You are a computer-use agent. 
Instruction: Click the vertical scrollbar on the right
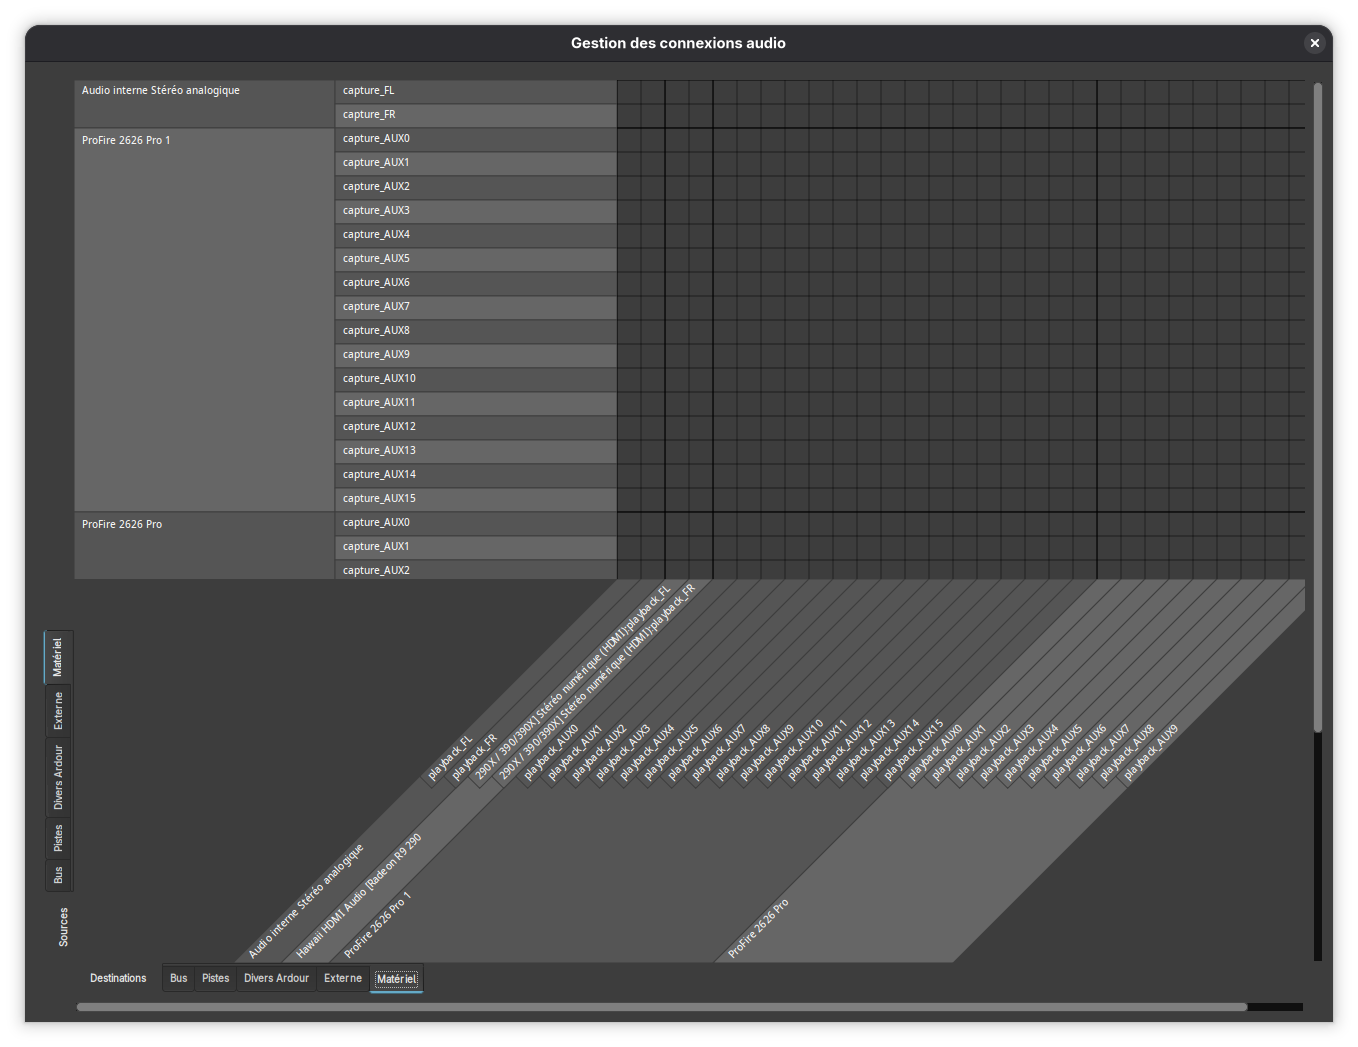pyautogui.click(x=1318, y=400)
